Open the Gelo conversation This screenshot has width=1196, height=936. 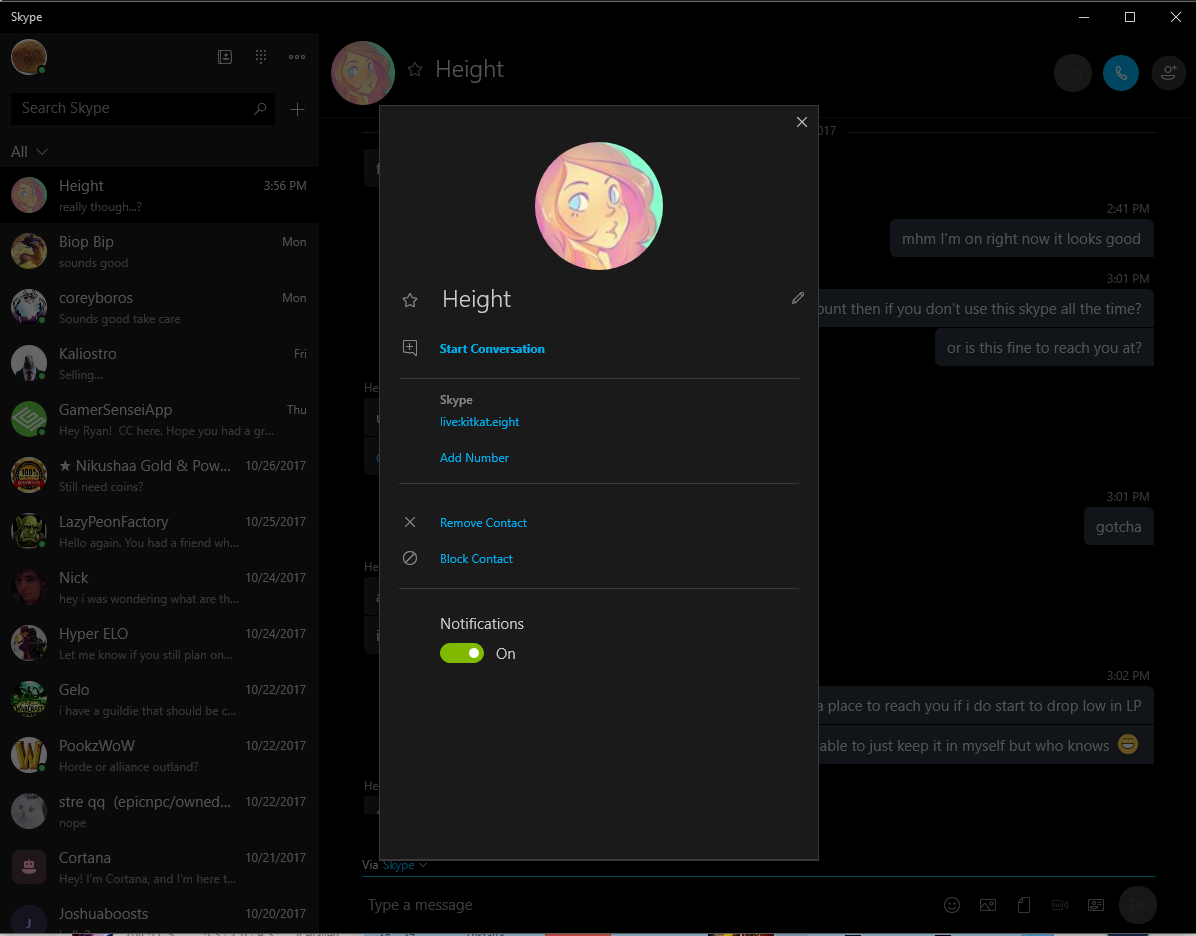point(159,699)
